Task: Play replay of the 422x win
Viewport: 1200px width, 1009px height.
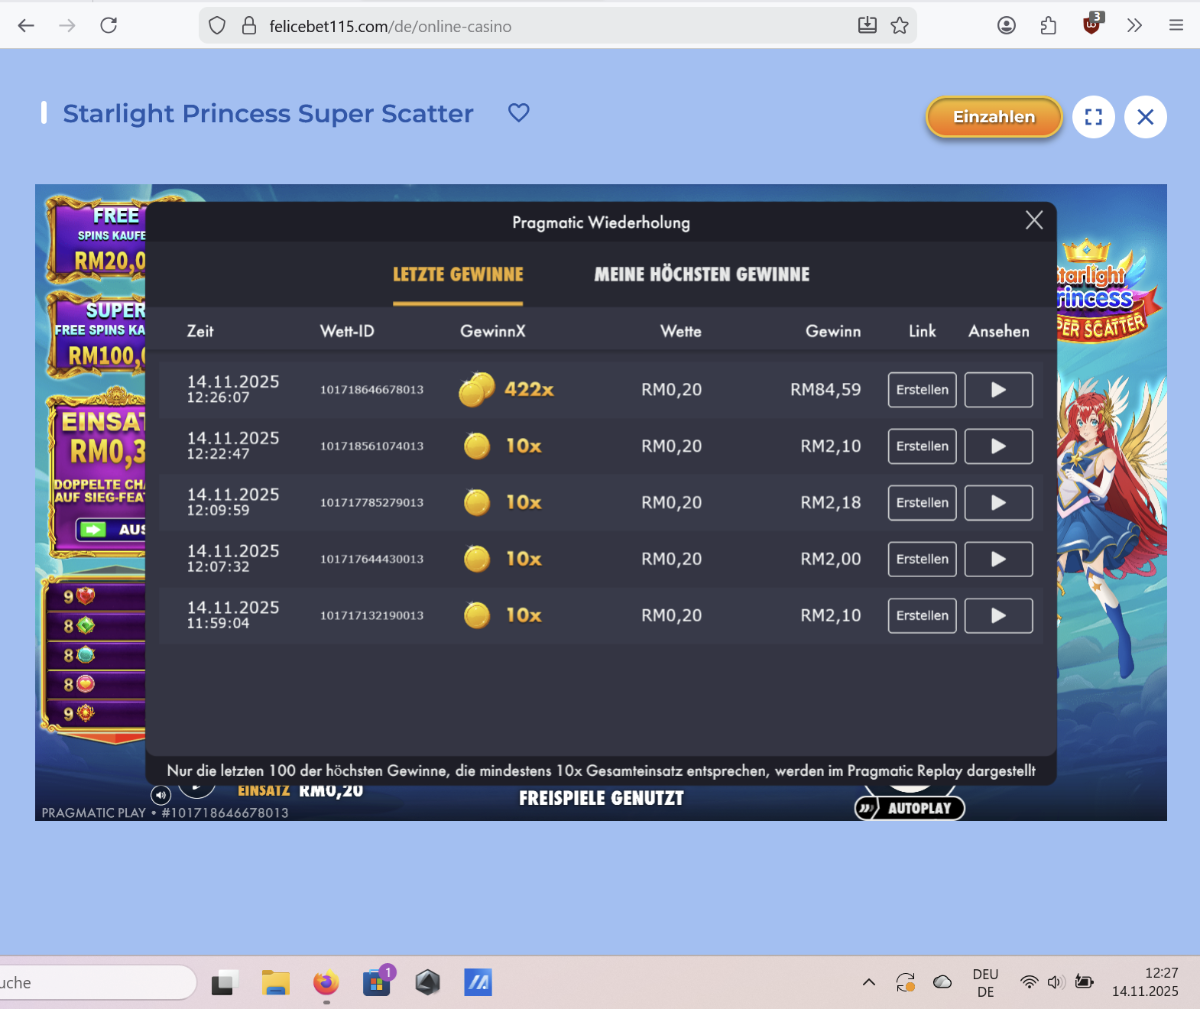Action: [998, 390]
